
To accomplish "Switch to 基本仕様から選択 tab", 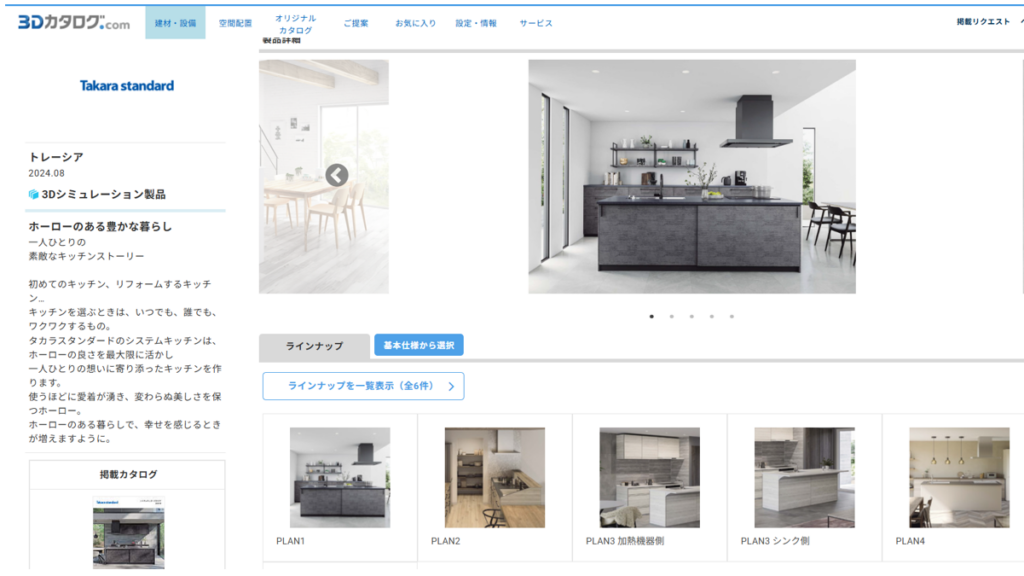I will click(x=418, y=345).
